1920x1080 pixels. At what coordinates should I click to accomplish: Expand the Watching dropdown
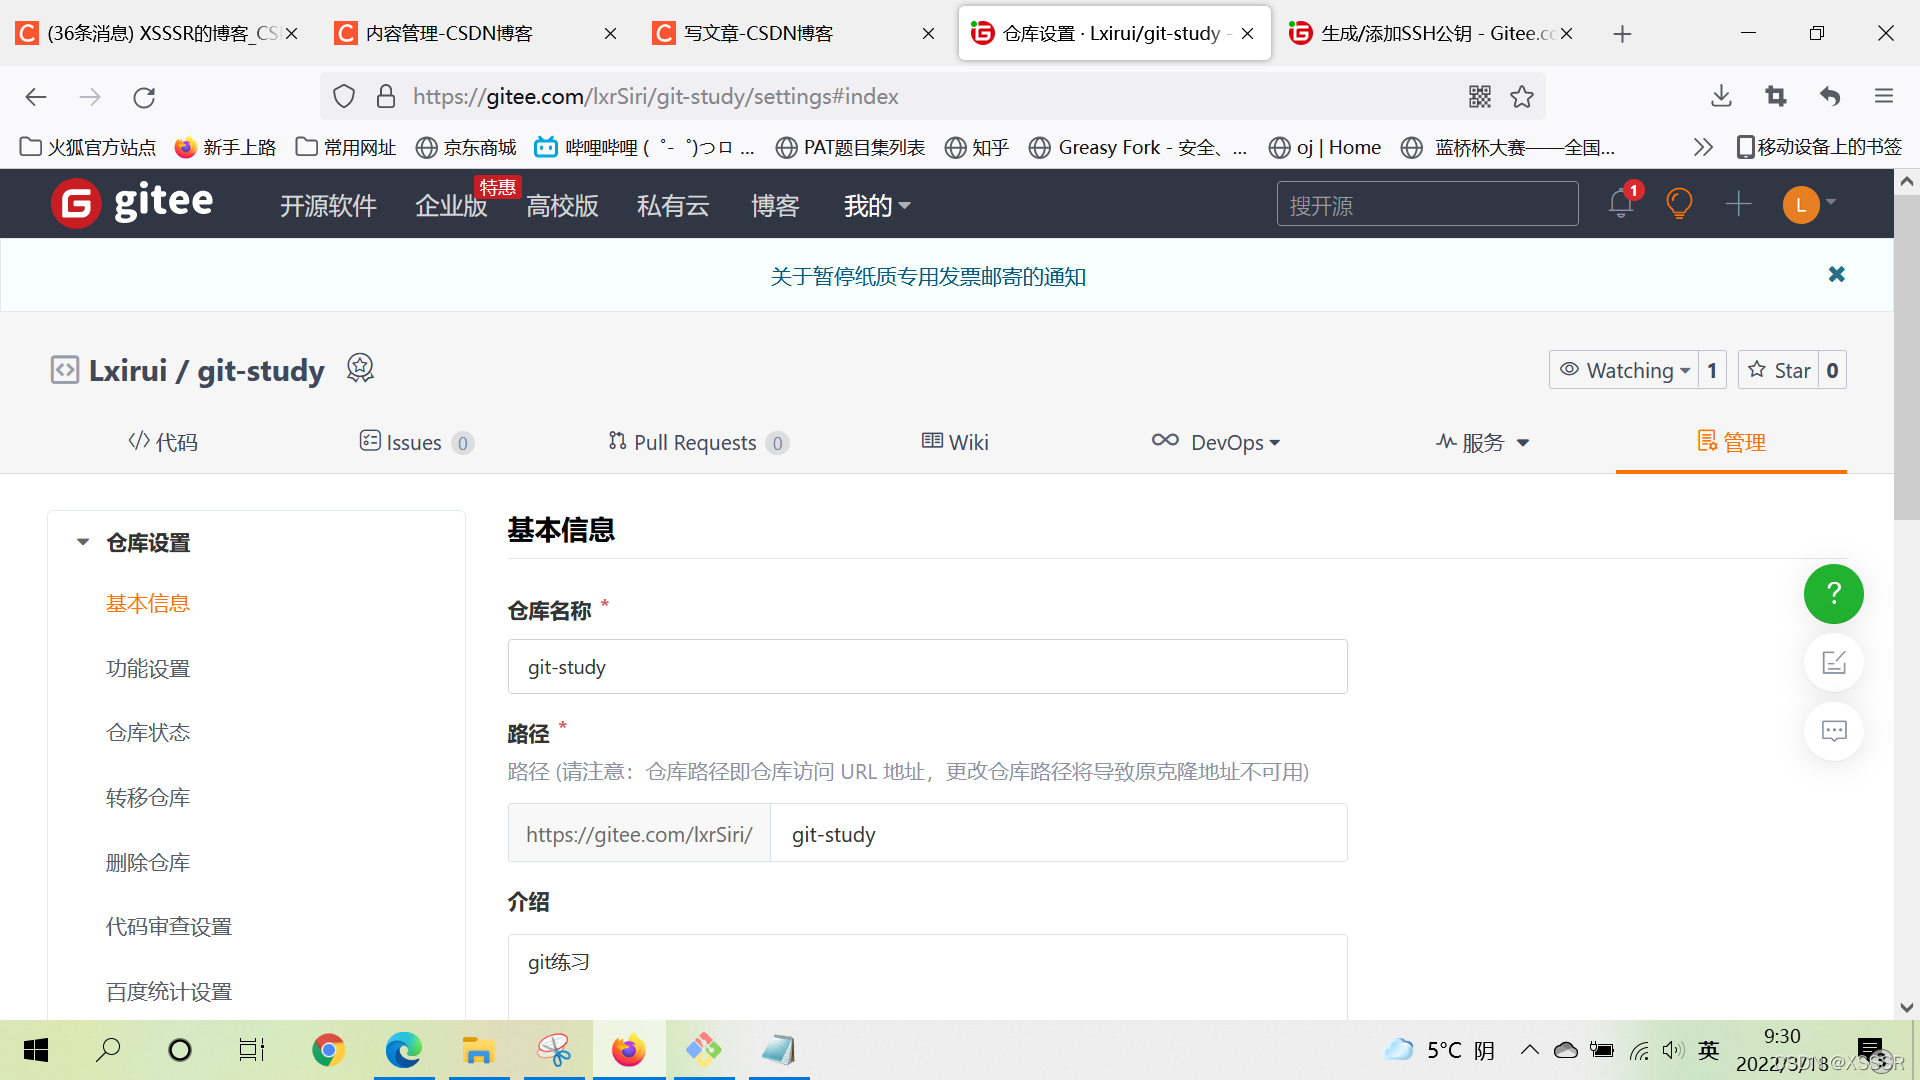click(1628, 369)
